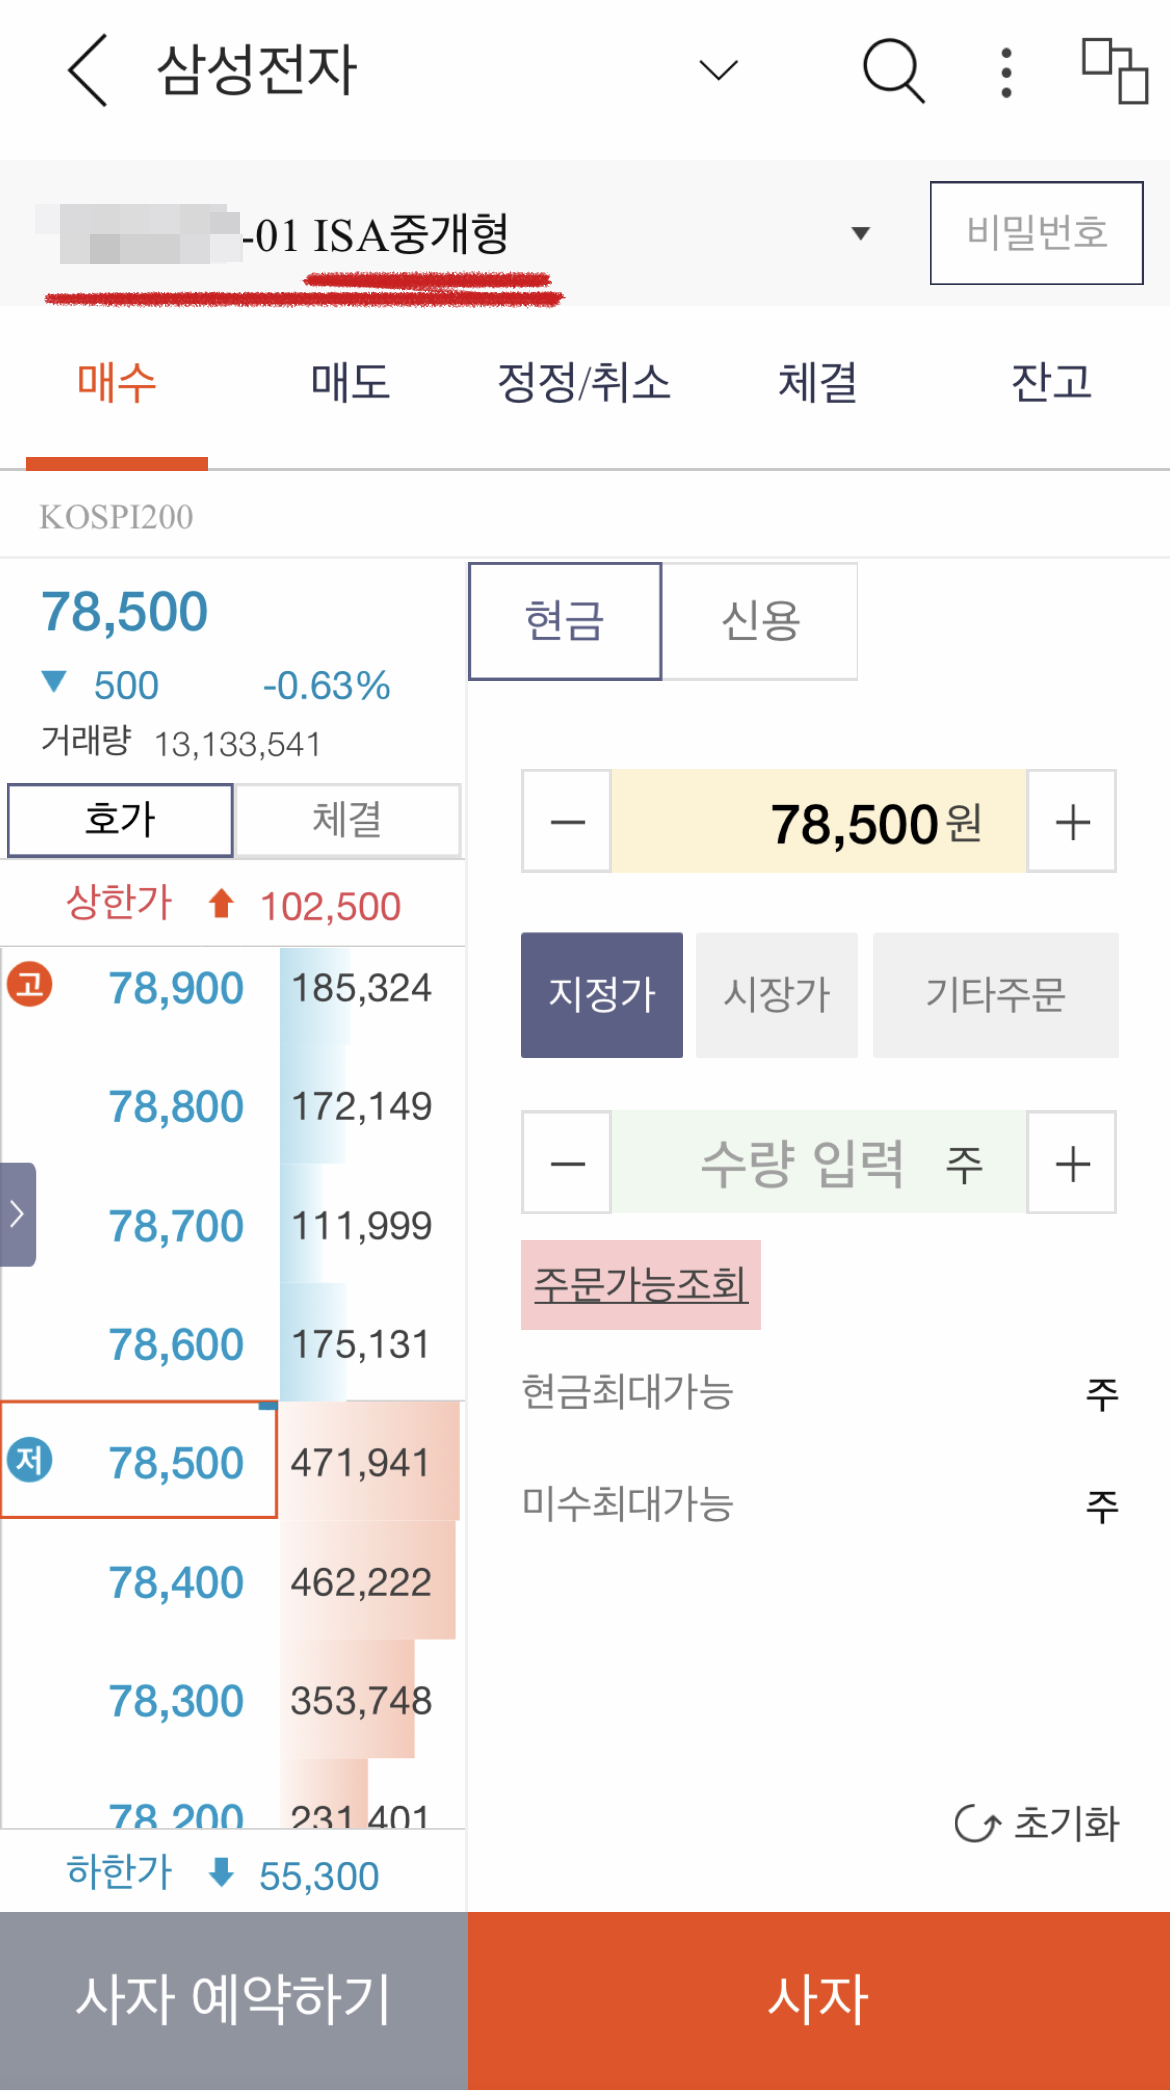Open 기타주문 other order types
Image resolution: width=1170 pixels, height=2091 pixels.
click(x=996, y=995)
